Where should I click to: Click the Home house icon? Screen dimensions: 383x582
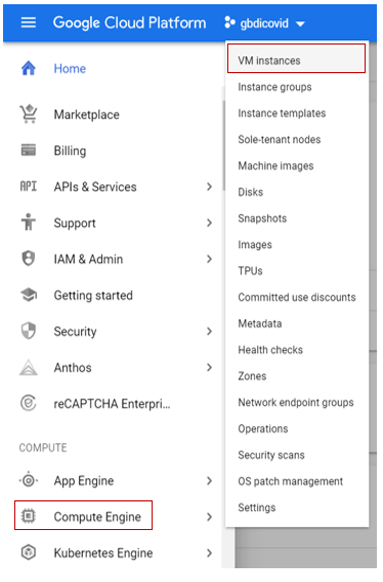coord(28,69)
